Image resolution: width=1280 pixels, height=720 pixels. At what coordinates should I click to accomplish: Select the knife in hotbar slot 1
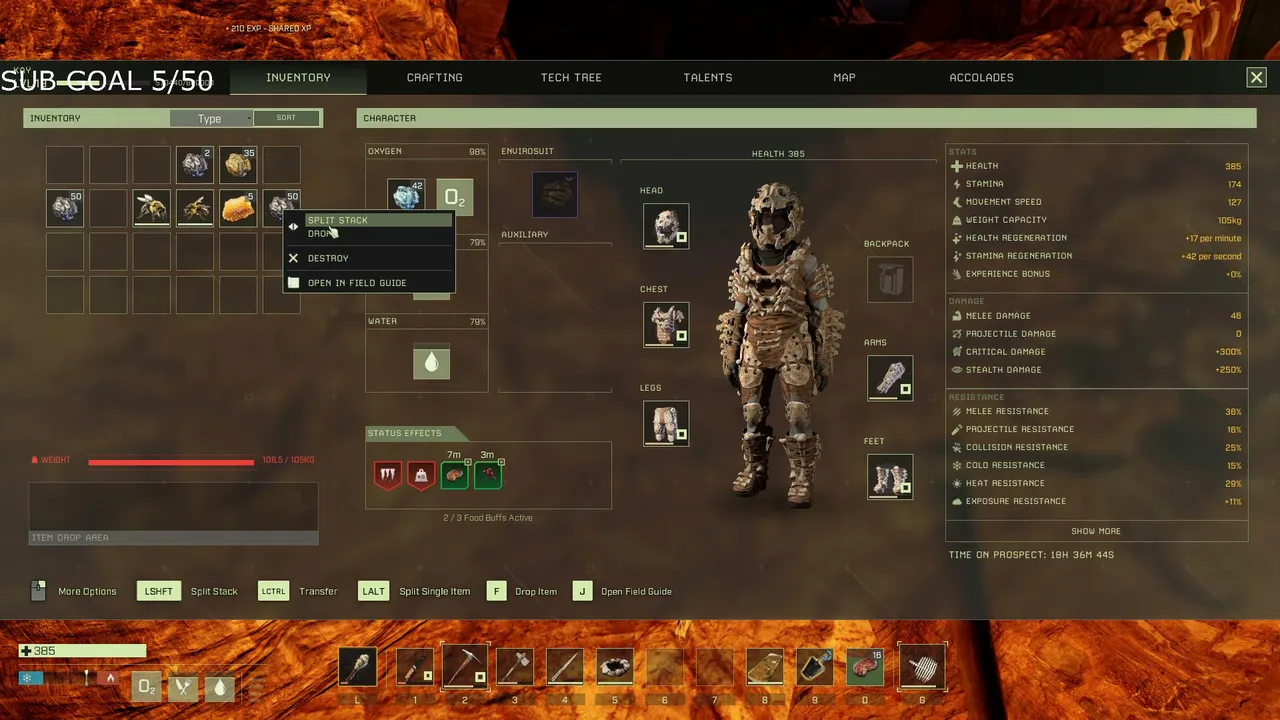coord(415,666)
